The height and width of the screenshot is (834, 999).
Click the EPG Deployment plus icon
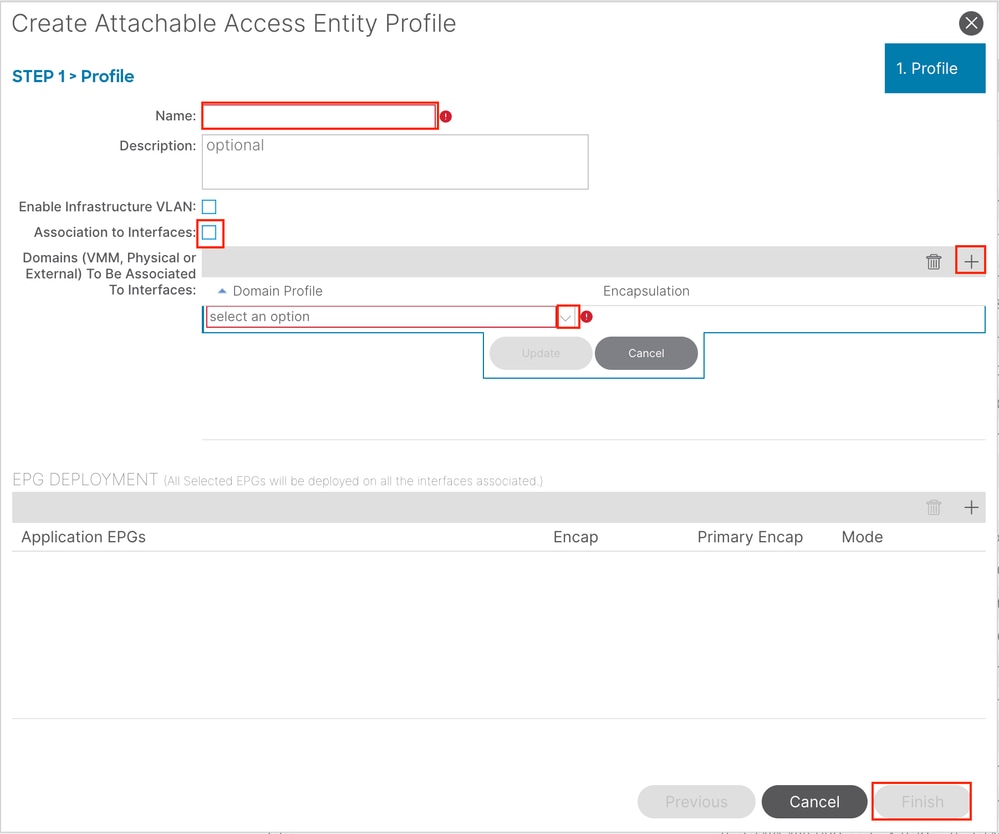[971, 507]
